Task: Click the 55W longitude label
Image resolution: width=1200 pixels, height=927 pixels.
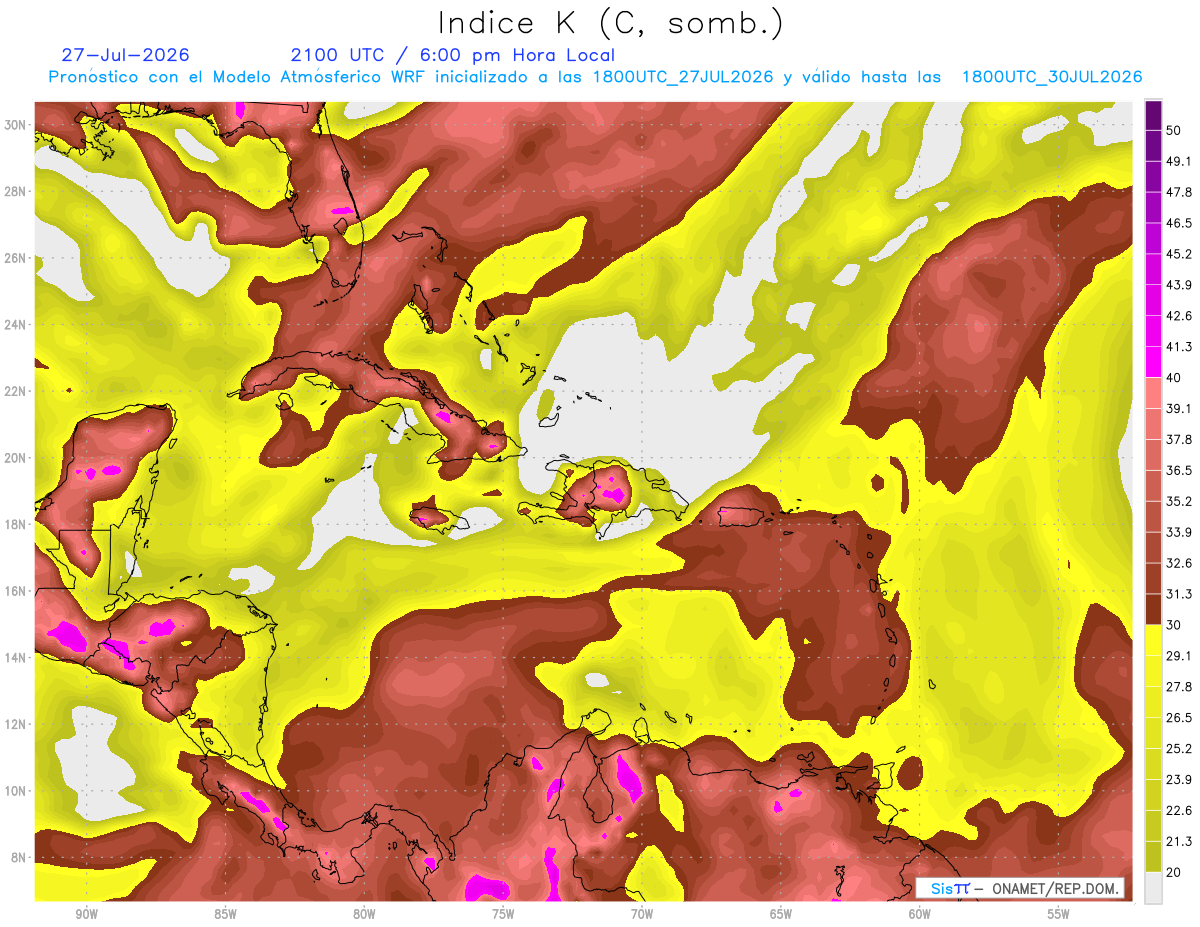Action: 1058,915
